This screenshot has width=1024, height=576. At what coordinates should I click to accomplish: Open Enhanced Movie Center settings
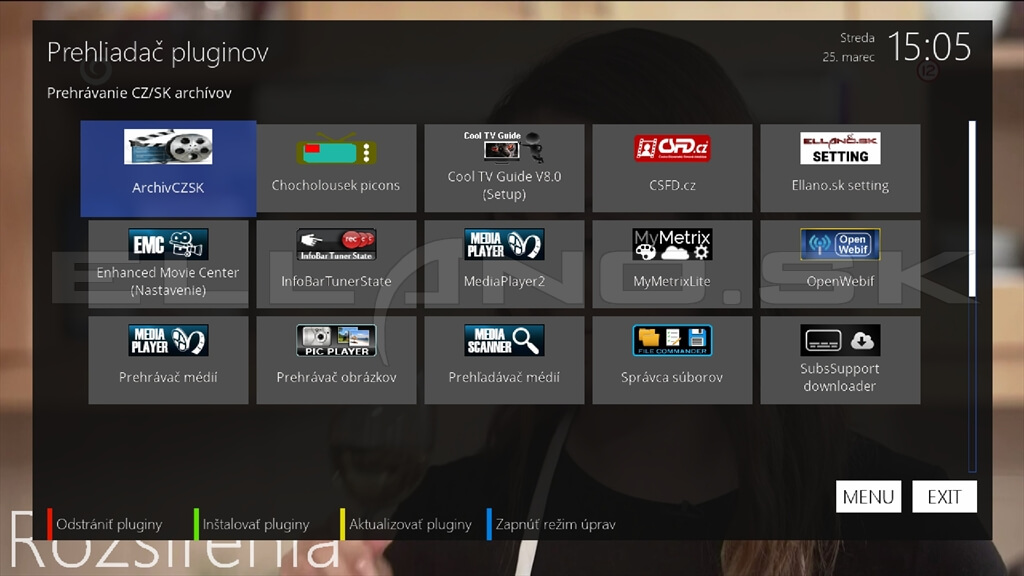coord(168,264)
